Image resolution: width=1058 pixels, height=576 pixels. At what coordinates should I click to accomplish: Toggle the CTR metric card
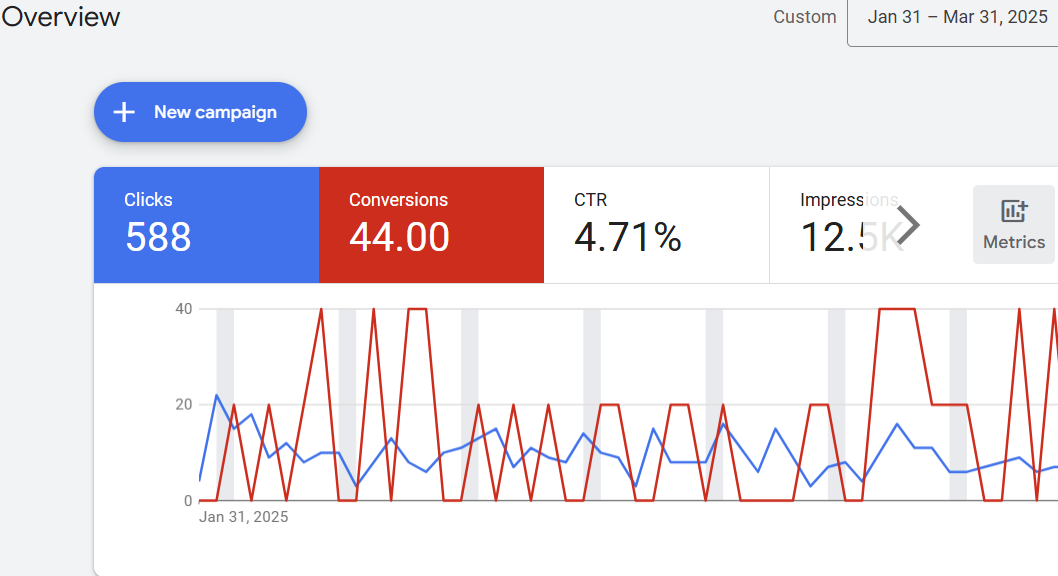pyautogui.click(x=657, y=225)
